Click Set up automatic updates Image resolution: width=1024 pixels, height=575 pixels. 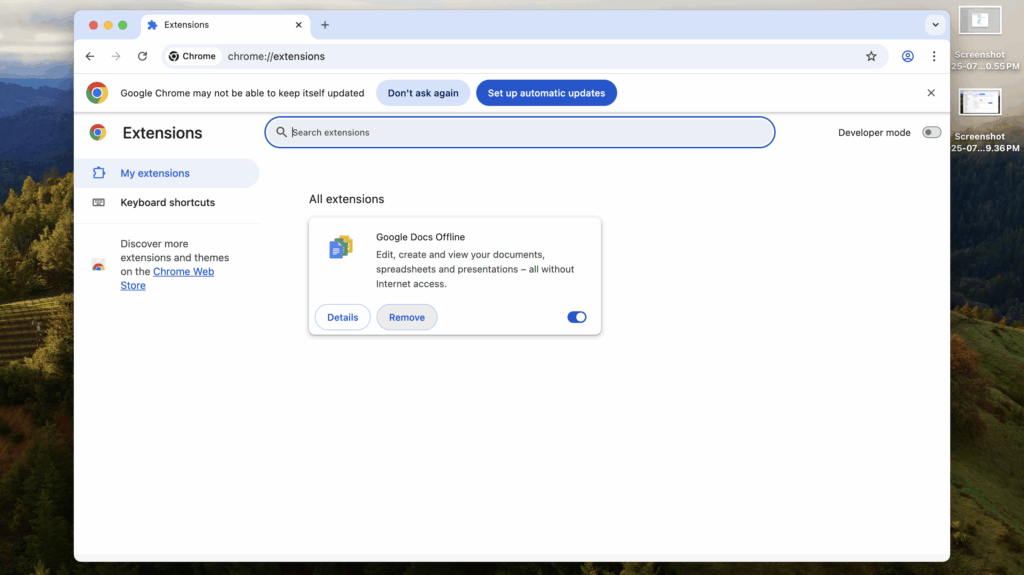pyautogui.click(x=546, y=93)
